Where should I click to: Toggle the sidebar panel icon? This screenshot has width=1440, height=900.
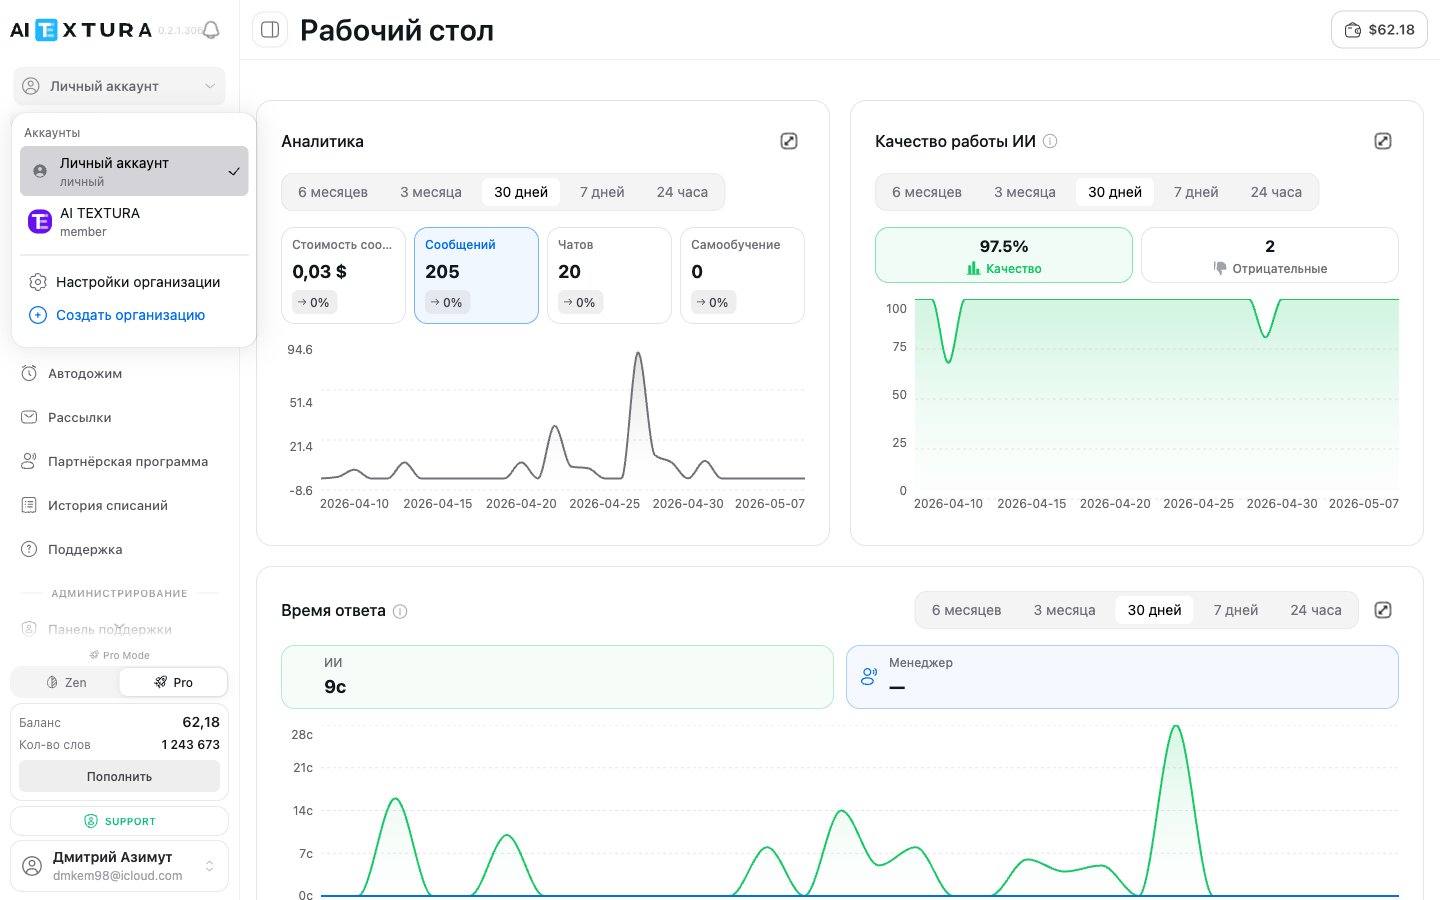tap(270, 30)
